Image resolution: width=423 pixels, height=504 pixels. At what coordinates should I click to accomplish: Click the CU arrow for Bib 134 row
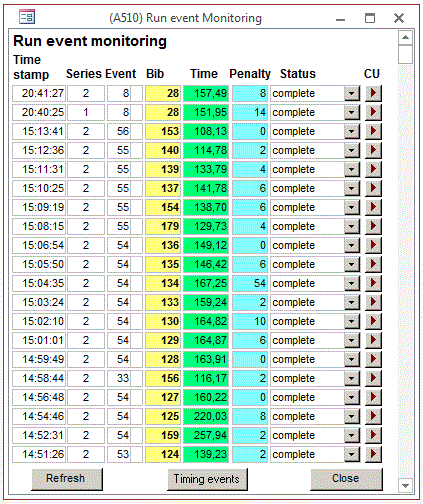click(373, 283)
